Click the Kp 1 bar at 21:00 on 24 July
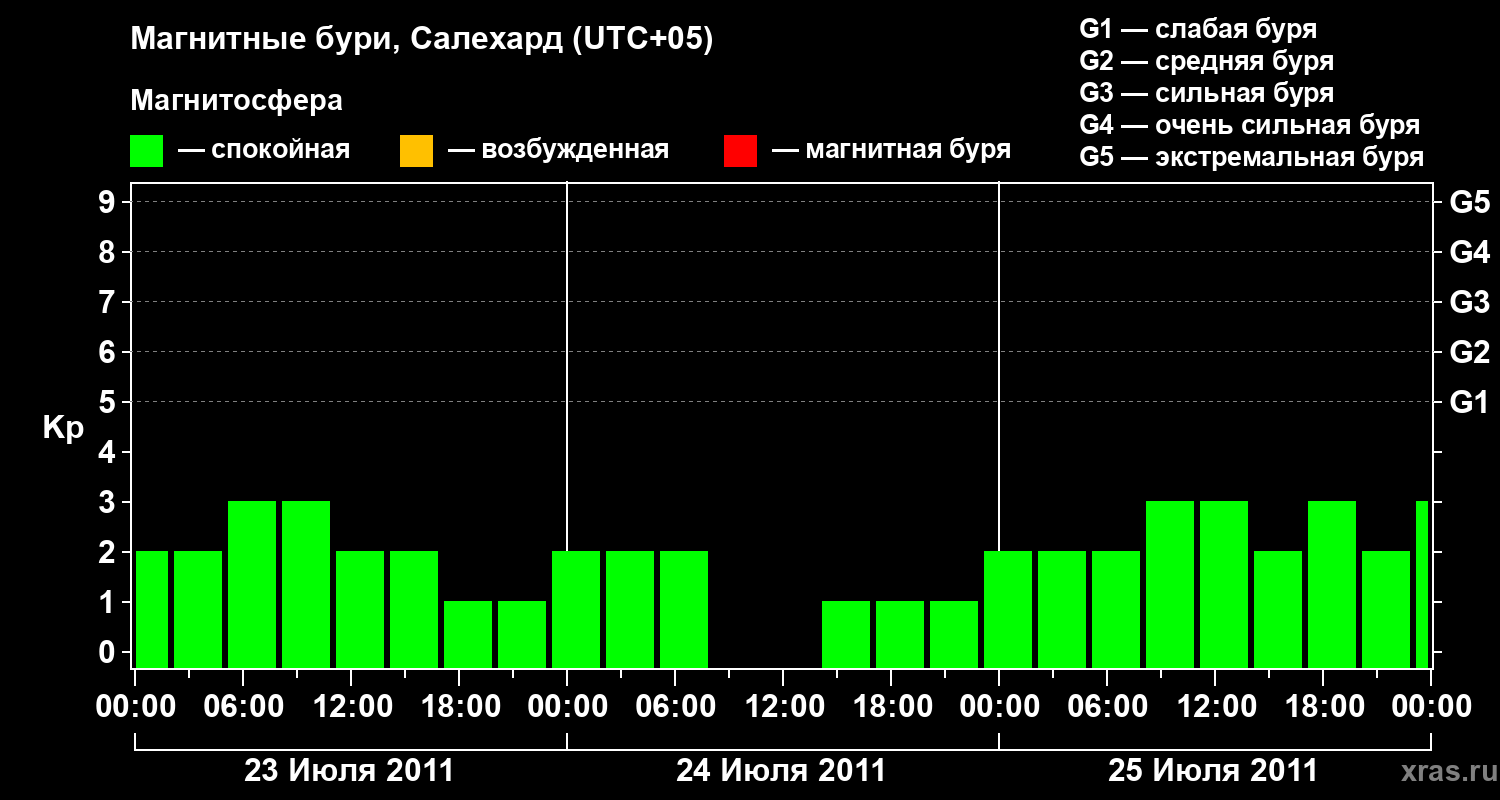The image size is (1500, 800). pyautogui.click(x=954, y=634)
